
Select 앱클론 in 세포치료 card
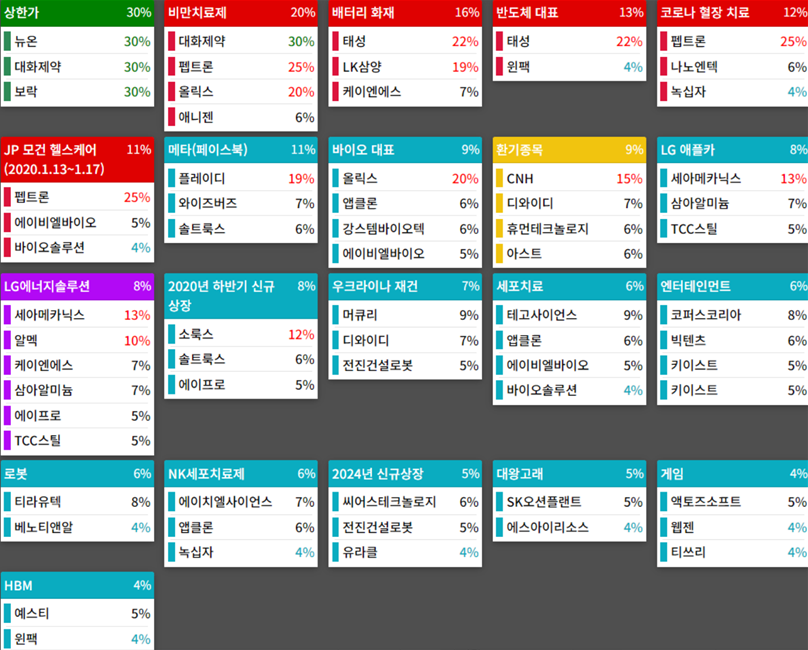[x=569, y=340]
